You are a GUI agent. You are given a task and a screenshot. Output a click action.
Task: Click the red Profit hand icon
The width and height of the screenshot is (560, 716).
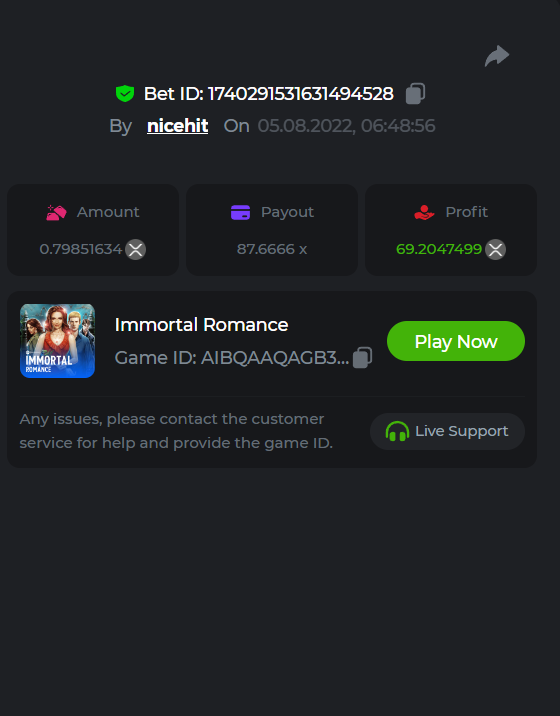click(424, 212)
